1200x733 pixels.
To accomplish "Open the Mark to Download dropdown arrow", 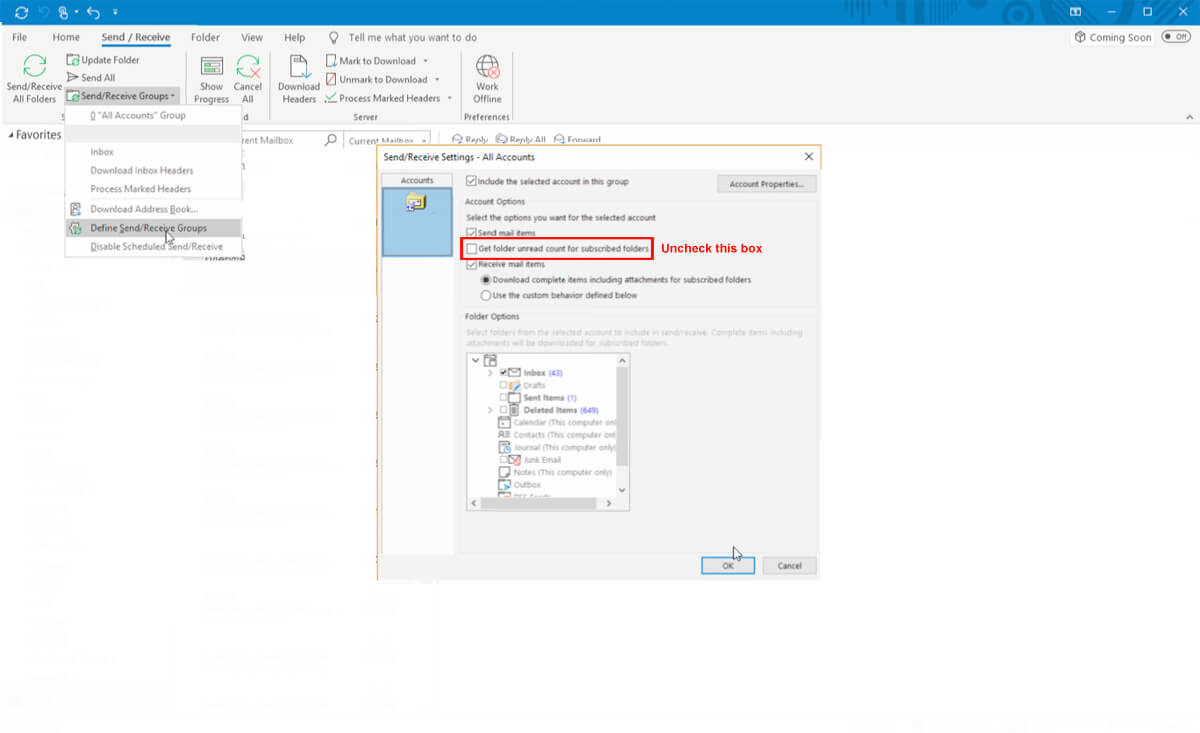I will [x=425, y=61].
